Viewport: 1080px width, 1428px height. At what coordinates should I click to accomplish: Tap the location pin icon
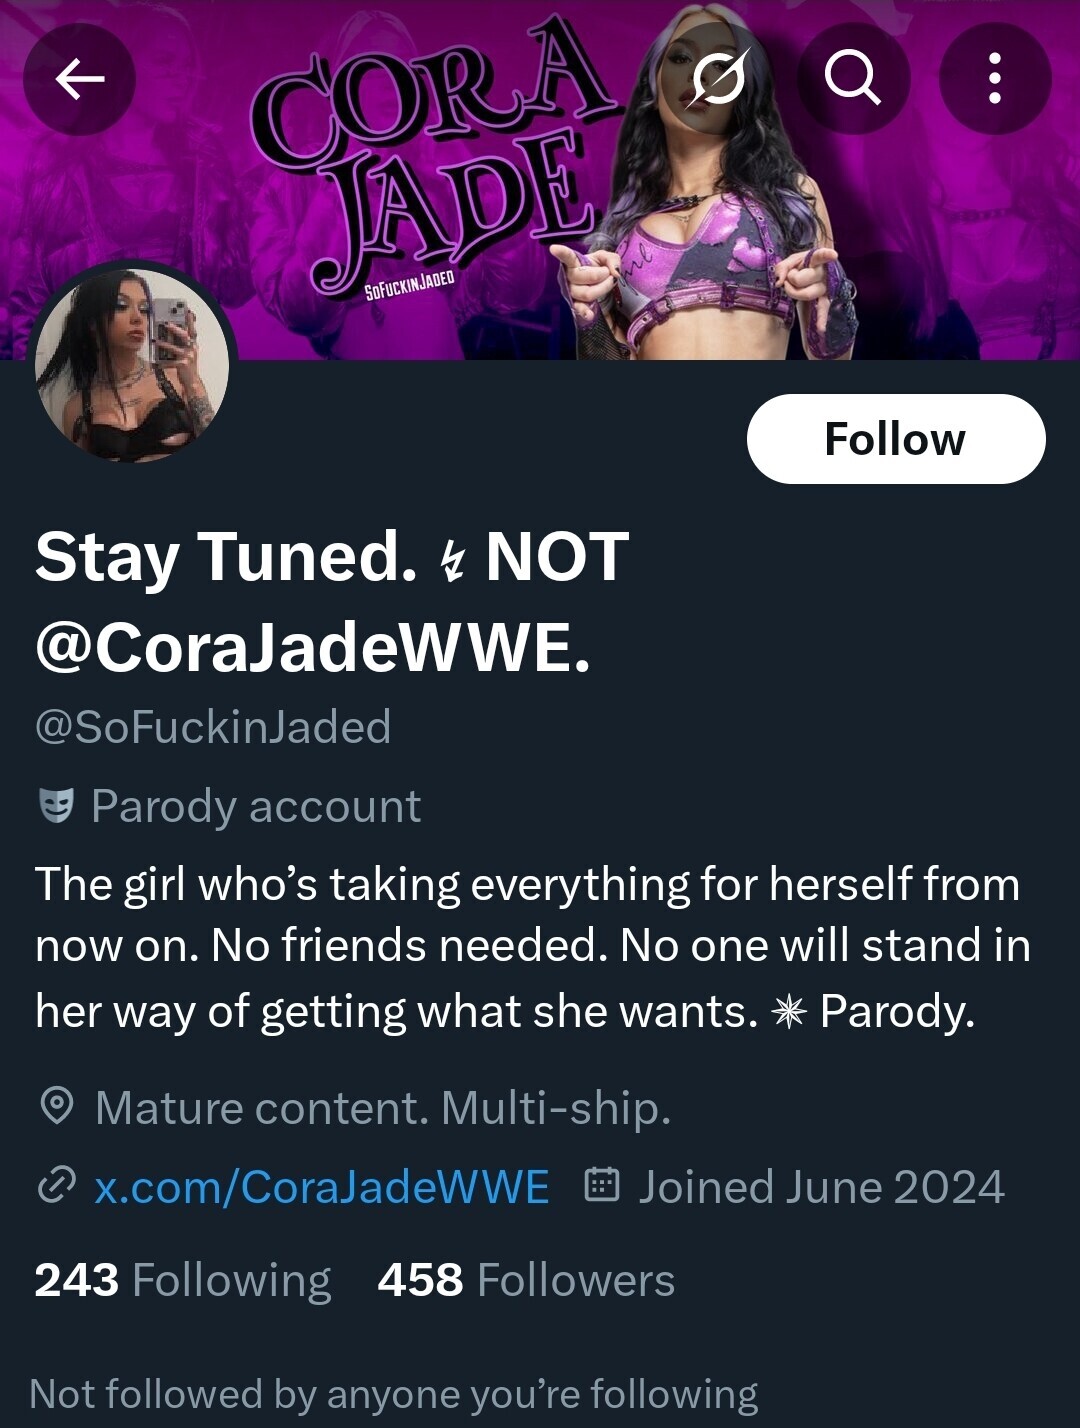[x=56, y=1107]
